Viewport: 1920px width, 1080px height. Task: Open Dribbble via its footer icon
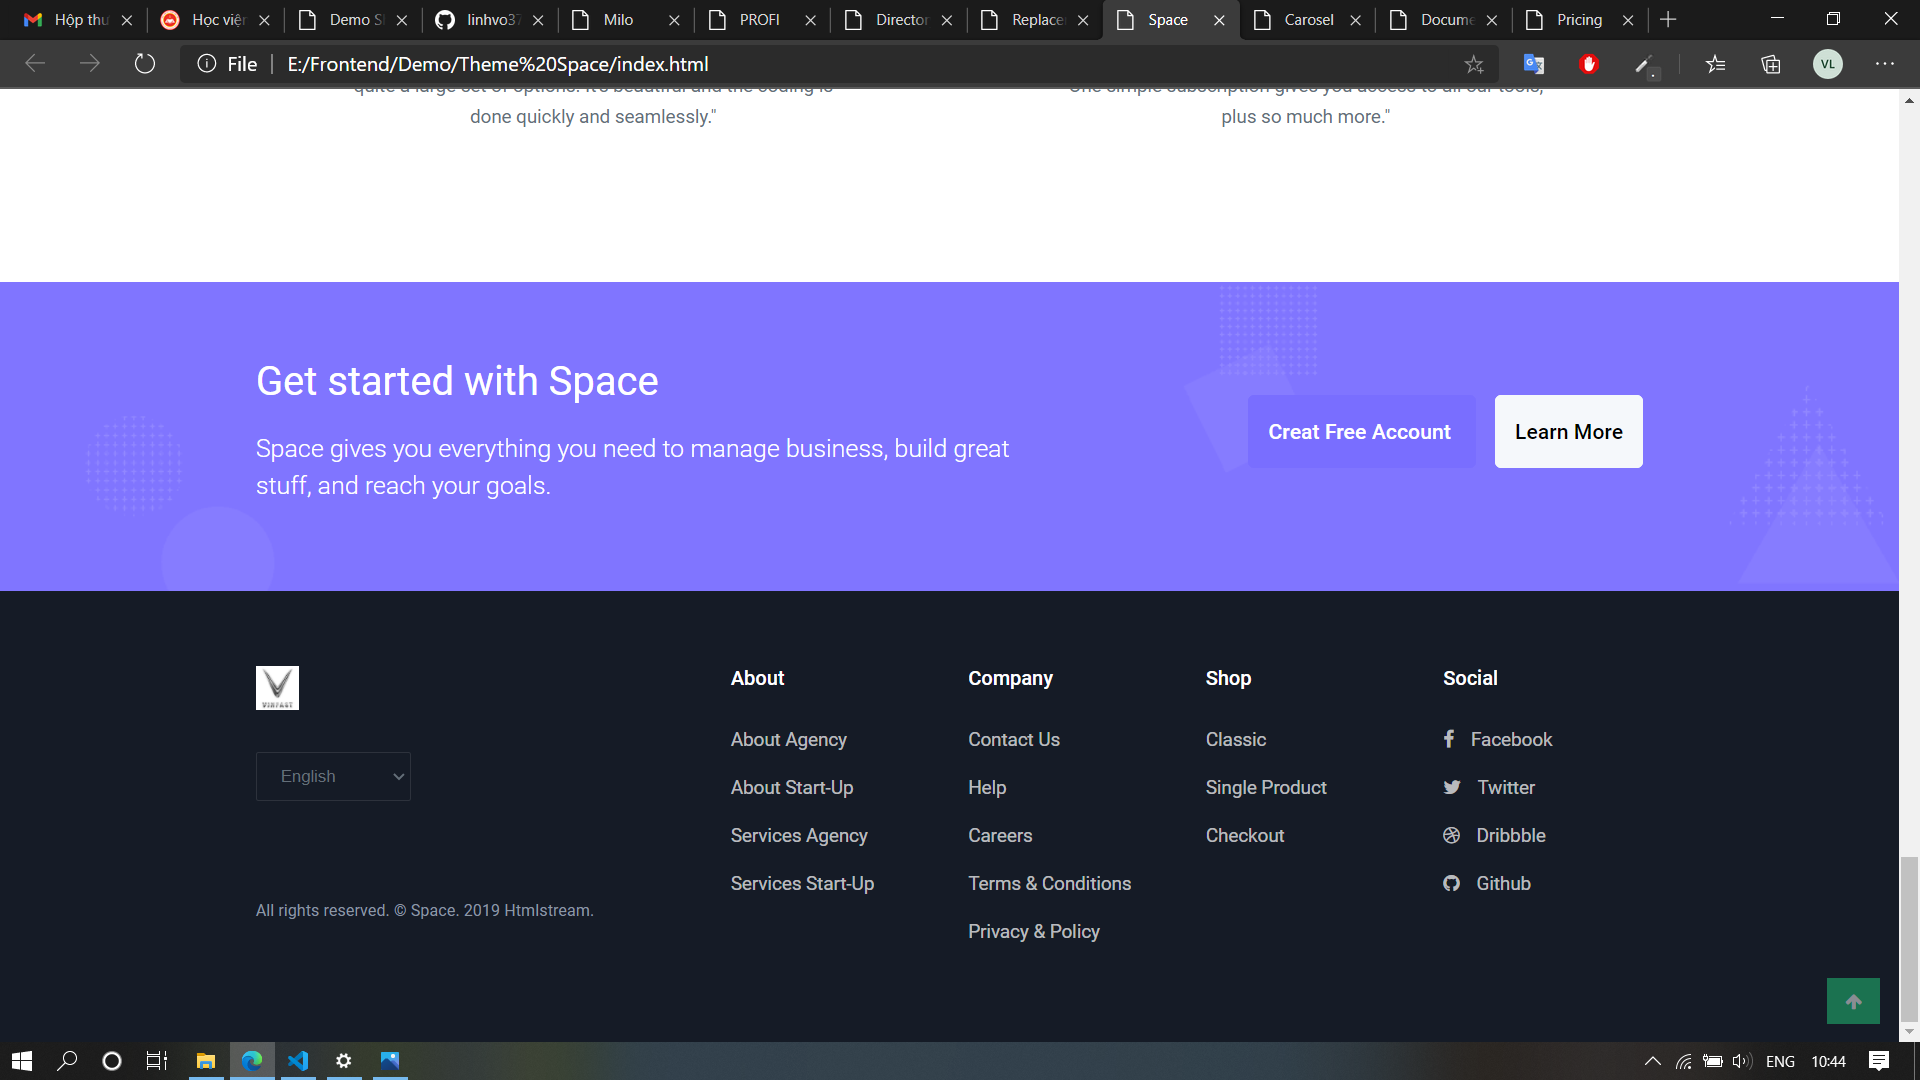click(x=1451, y=835)
